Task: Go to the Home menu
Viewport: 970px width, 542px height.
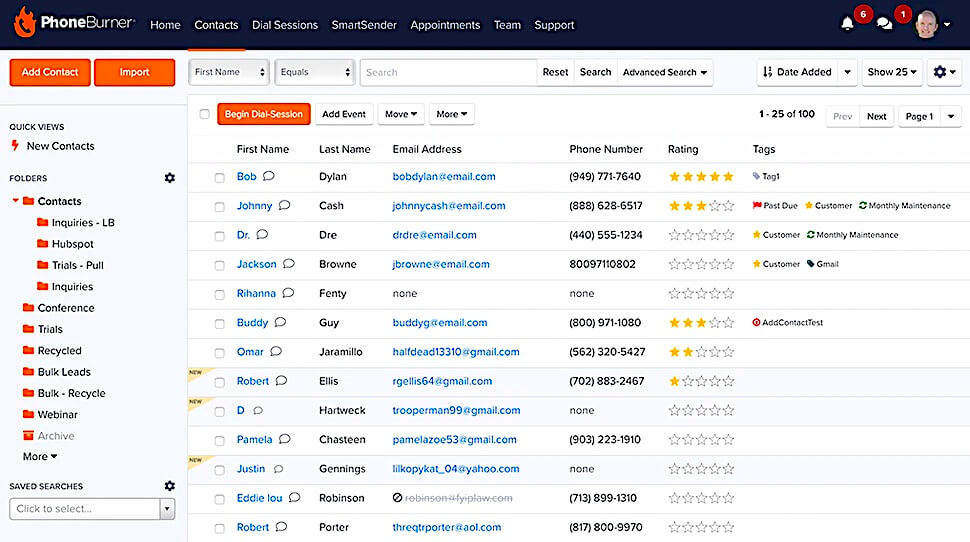Action: point(165,25)
